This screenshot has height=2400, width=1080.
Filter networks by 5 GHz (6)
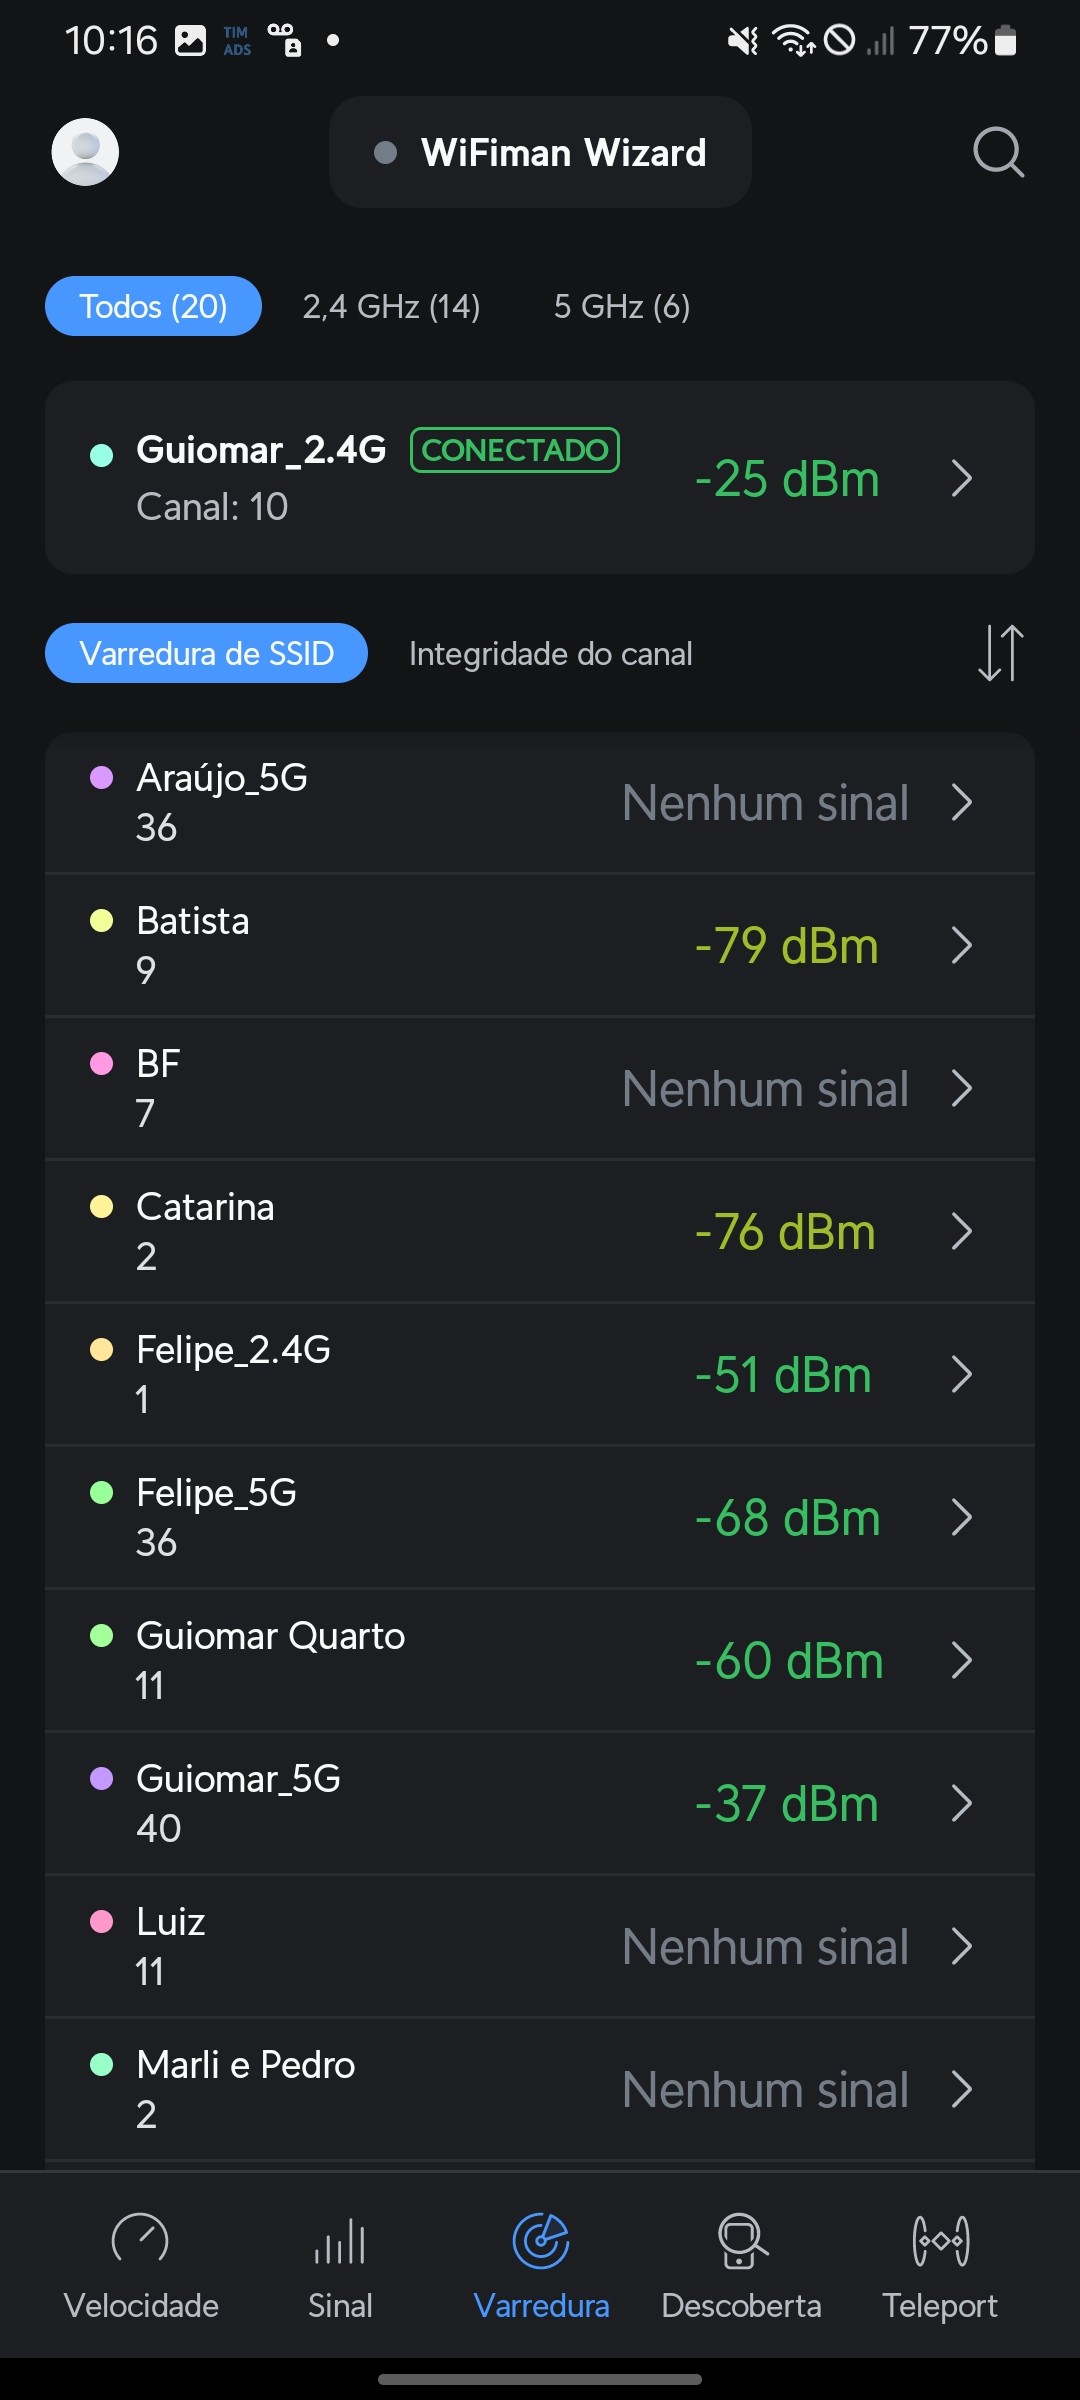point(622,306)
